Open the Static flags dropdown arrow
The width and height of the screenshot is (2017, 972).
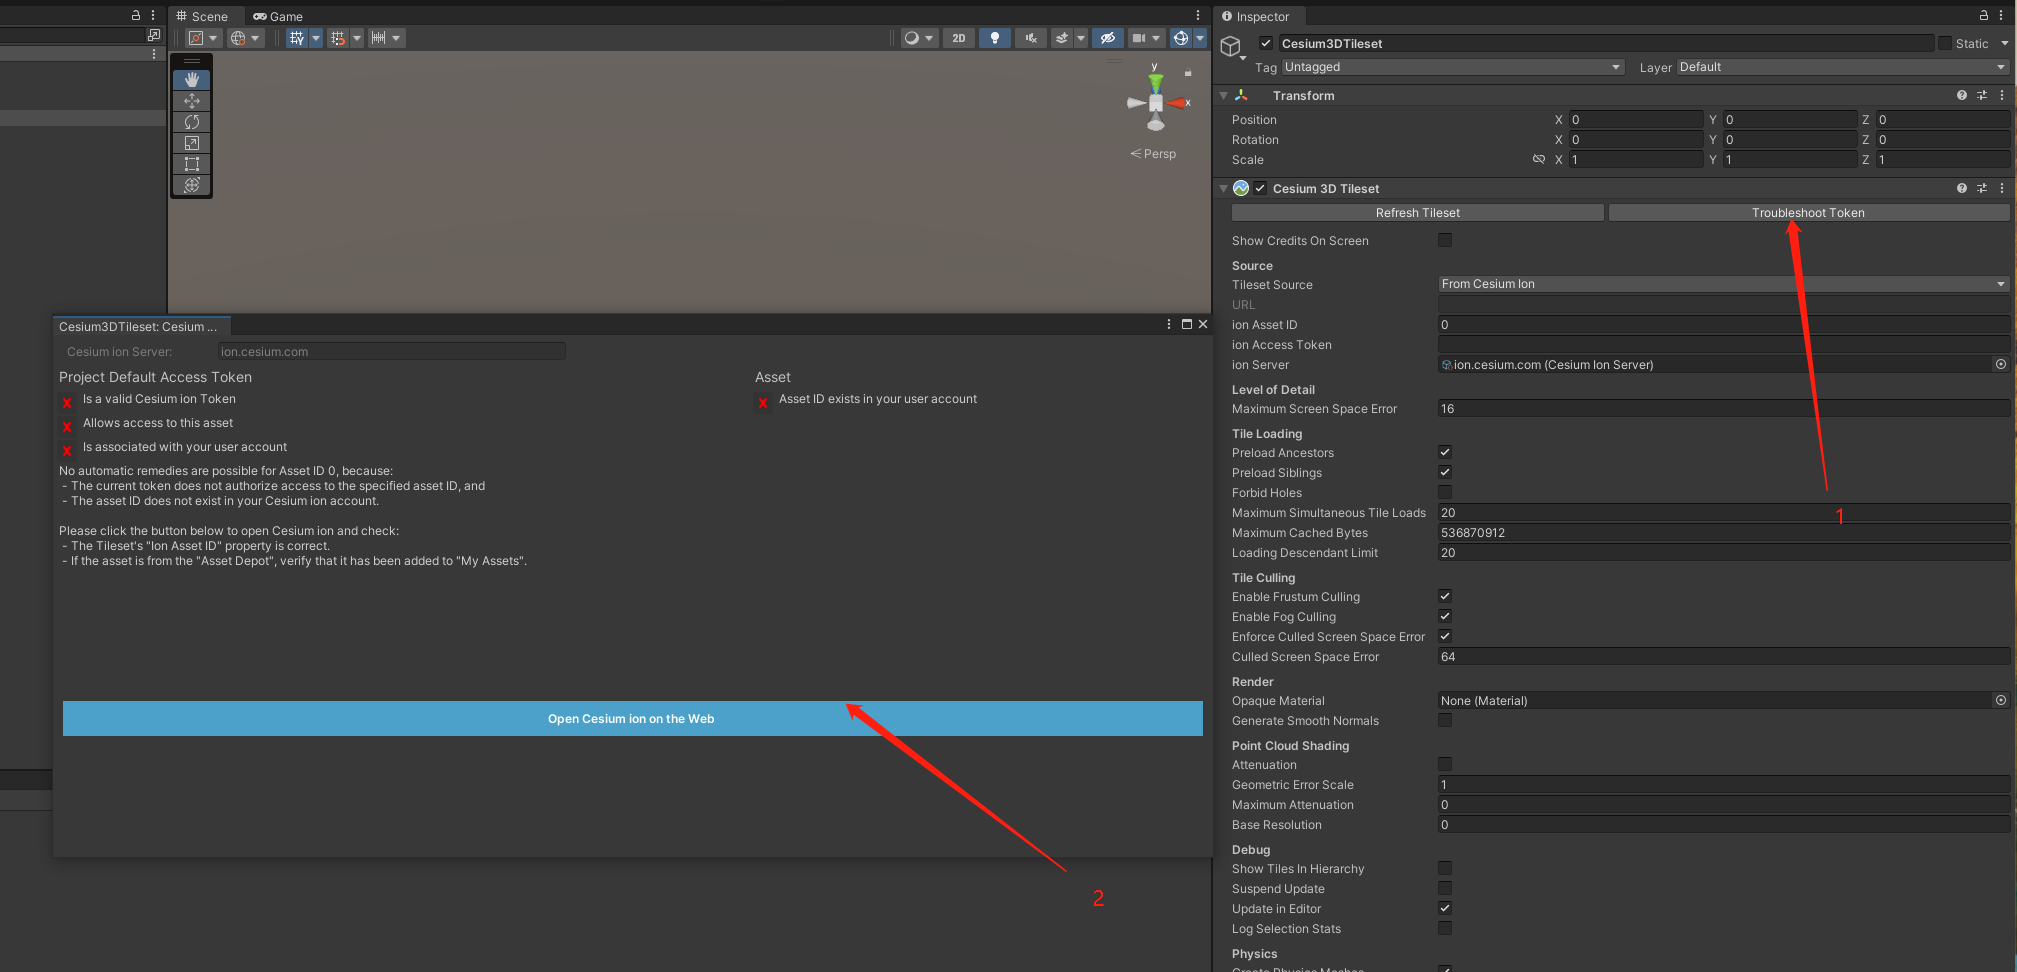2004,43
